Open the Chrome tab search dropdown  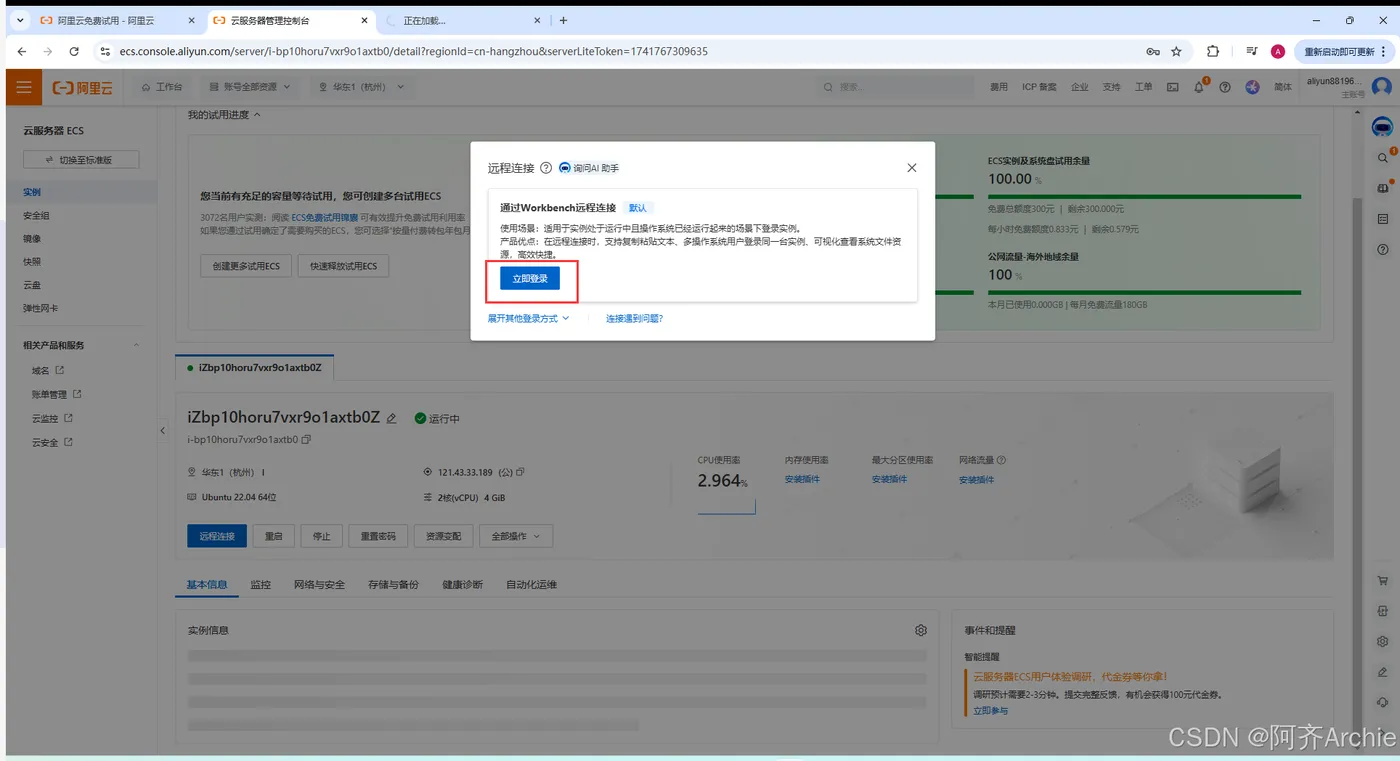click(20, 20)
